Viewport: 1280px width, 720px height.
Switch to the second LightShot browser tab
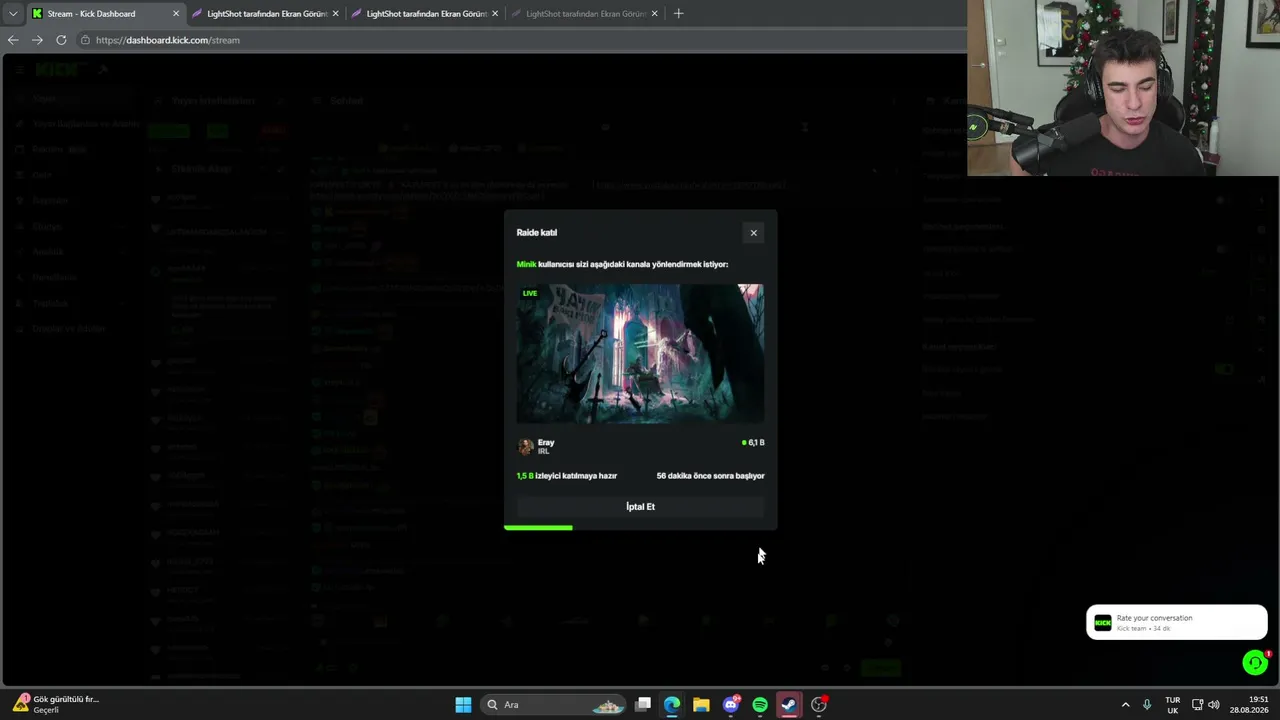425,14
